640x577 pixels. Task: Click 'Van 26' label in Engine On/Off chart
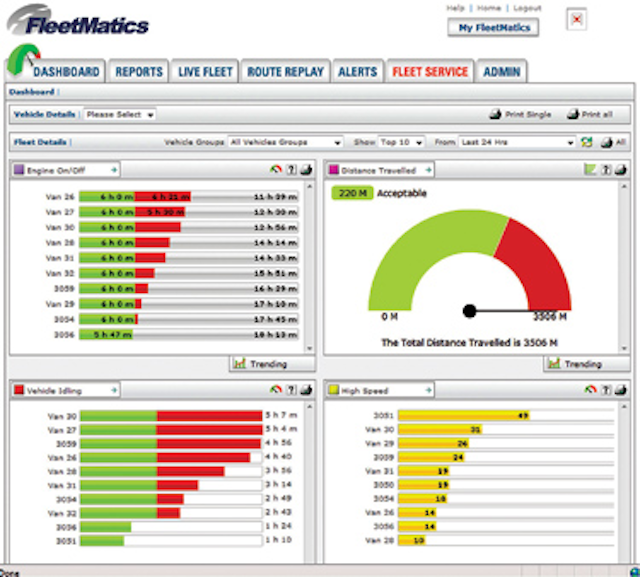[x=60, y=197]
